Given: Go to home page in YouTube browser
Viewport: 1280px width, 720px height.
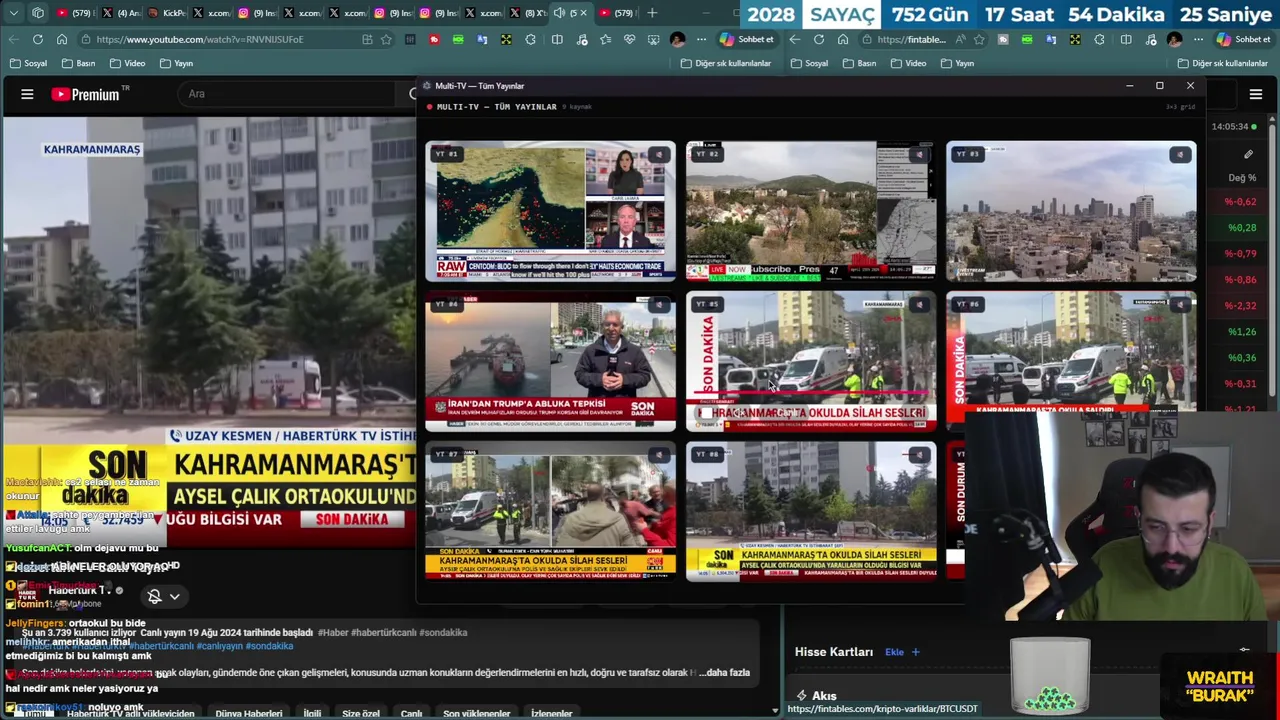Looking at the screenshot, I should pos(61,39).
